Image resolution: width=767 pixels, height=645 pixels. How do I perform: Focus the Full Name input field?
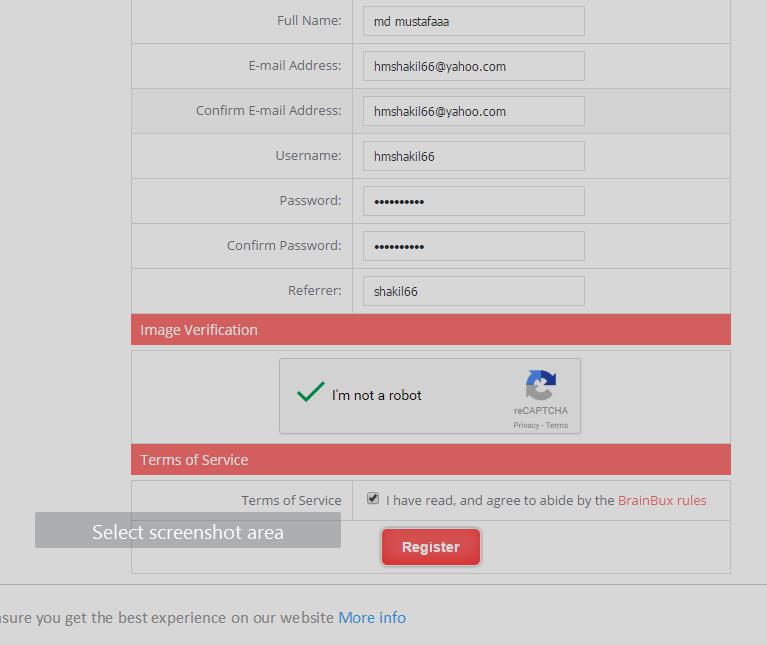click(x=473, y=21)
